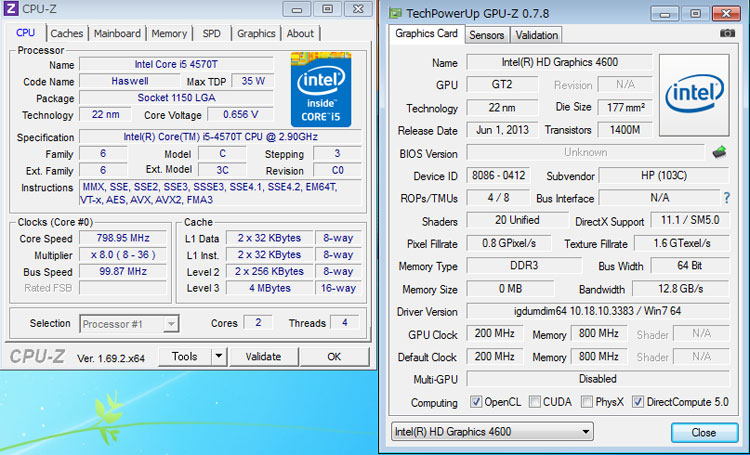Image resolution: width=750 pixels, height=455 pixels.
Task: Click the BIOS save chip icon in GPU-Z
Action: coord(719,152)
